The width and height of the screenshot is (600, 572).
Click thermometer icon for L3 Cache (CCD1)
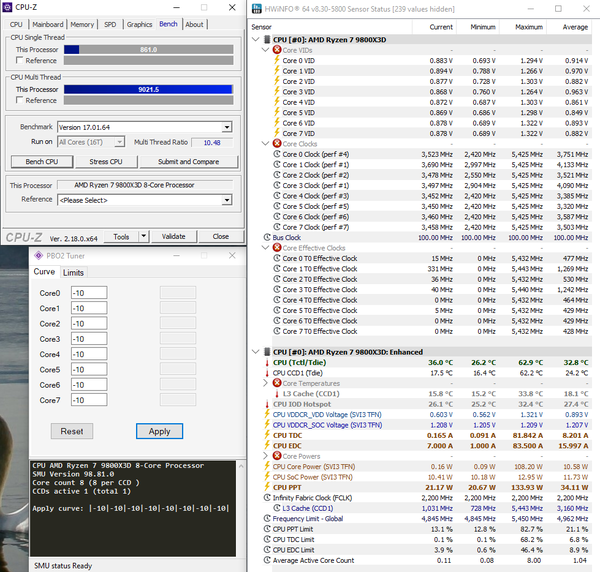click(277, 394)
